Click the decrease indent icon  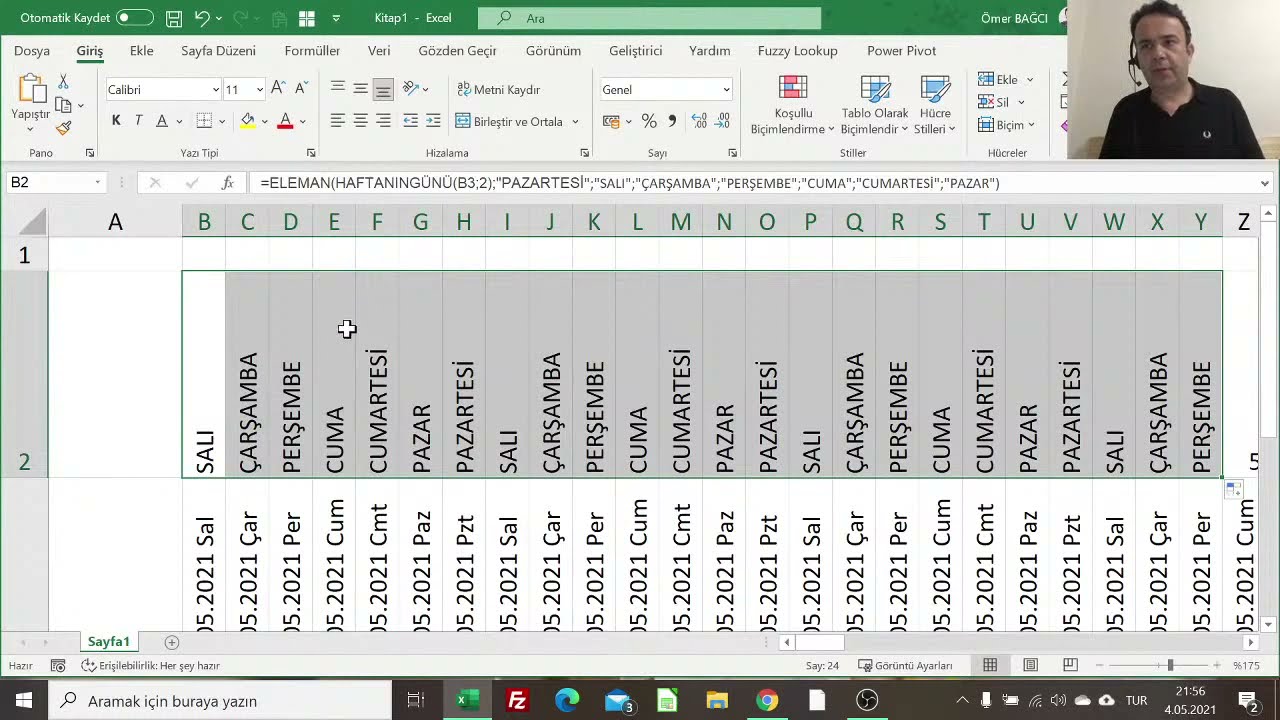(411, 121)
